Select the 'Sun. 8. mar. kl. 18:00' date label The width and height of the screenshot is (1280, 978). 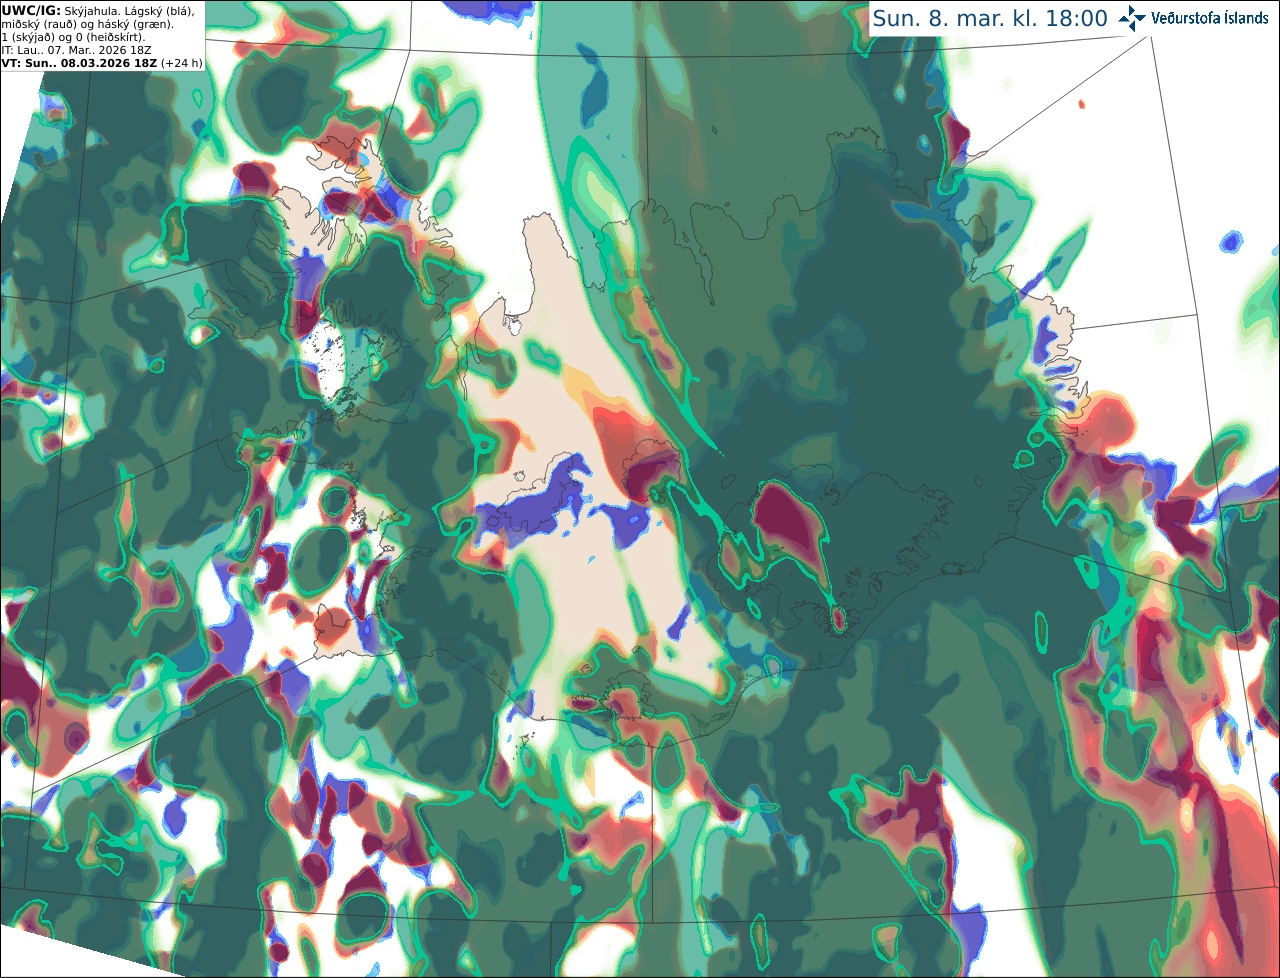pos(990,19)
